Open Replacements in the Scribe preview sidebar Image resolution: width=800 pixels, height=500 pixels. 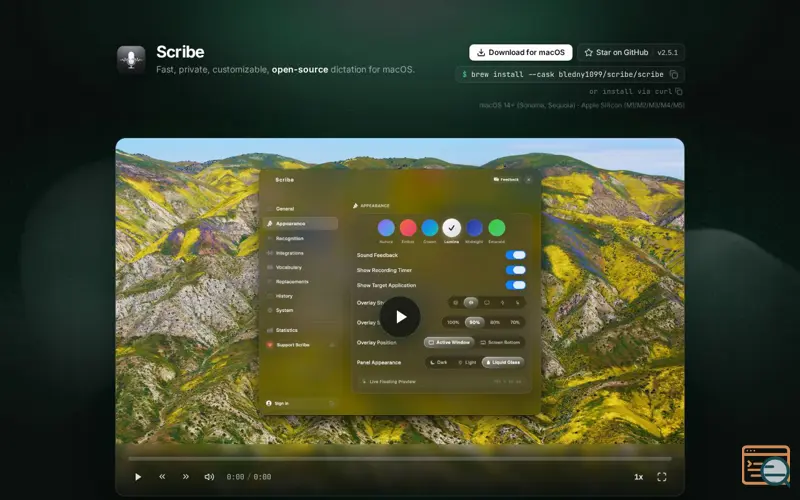click(x=292, y=282)
